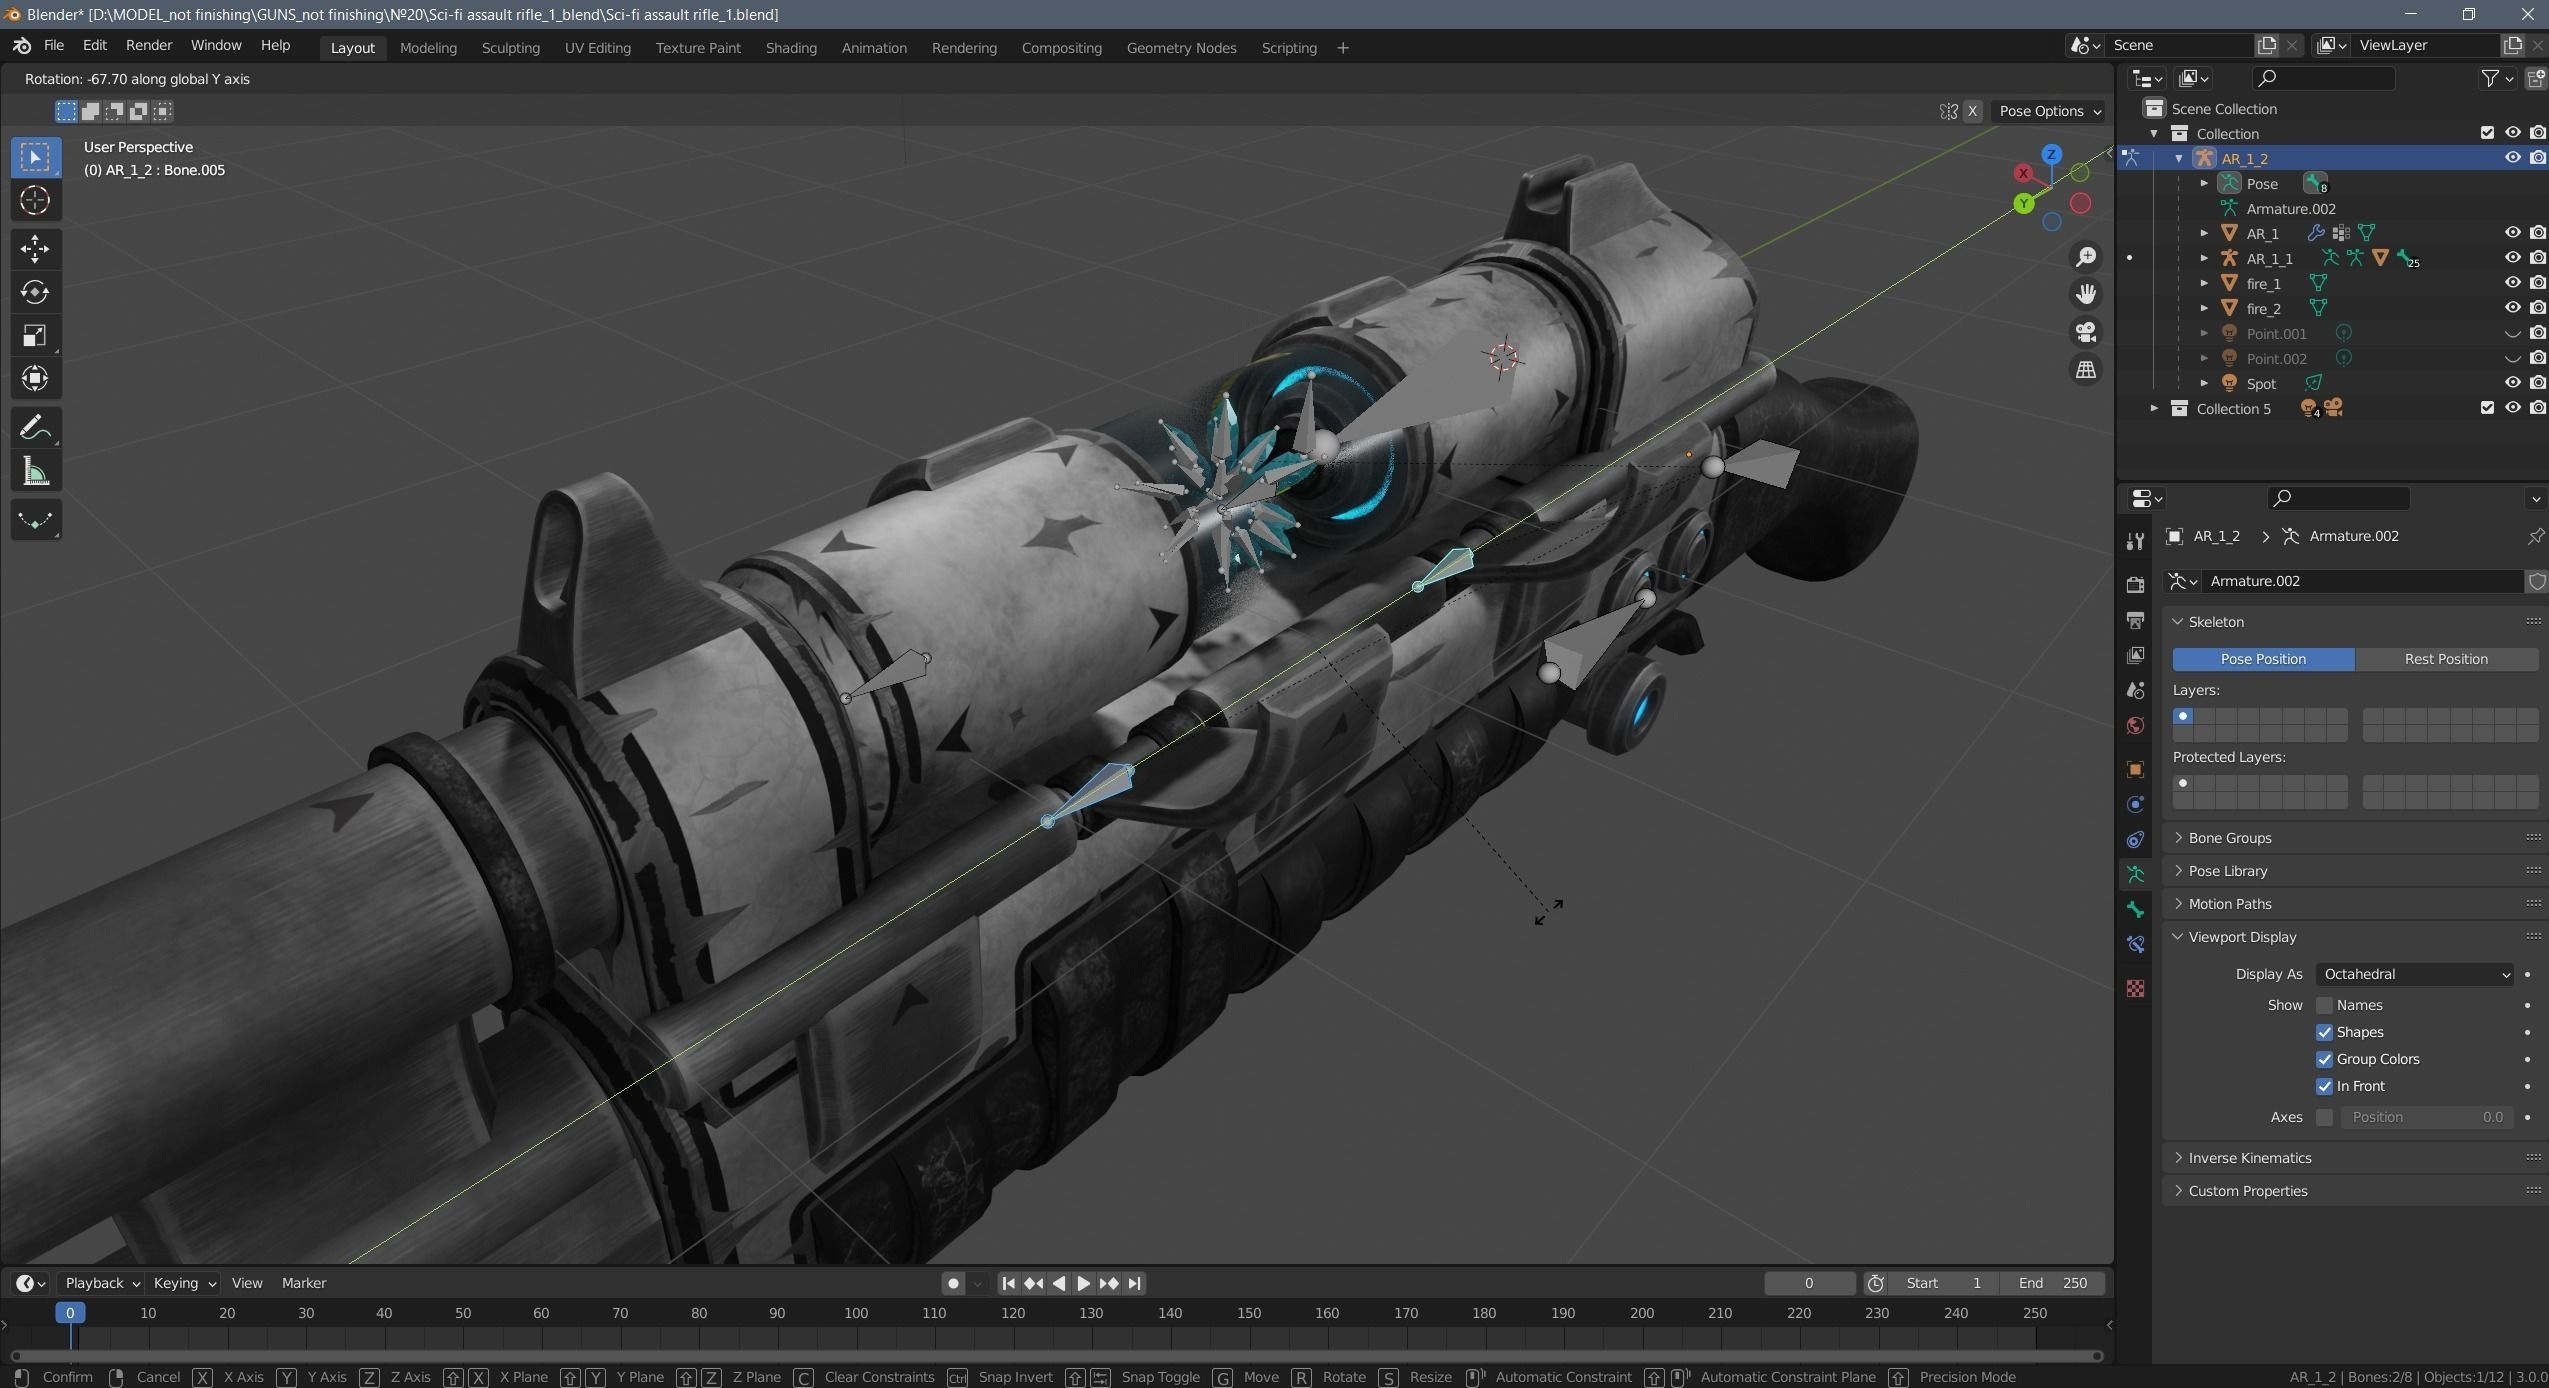Select the Rotate tool

tap(36, 293)
